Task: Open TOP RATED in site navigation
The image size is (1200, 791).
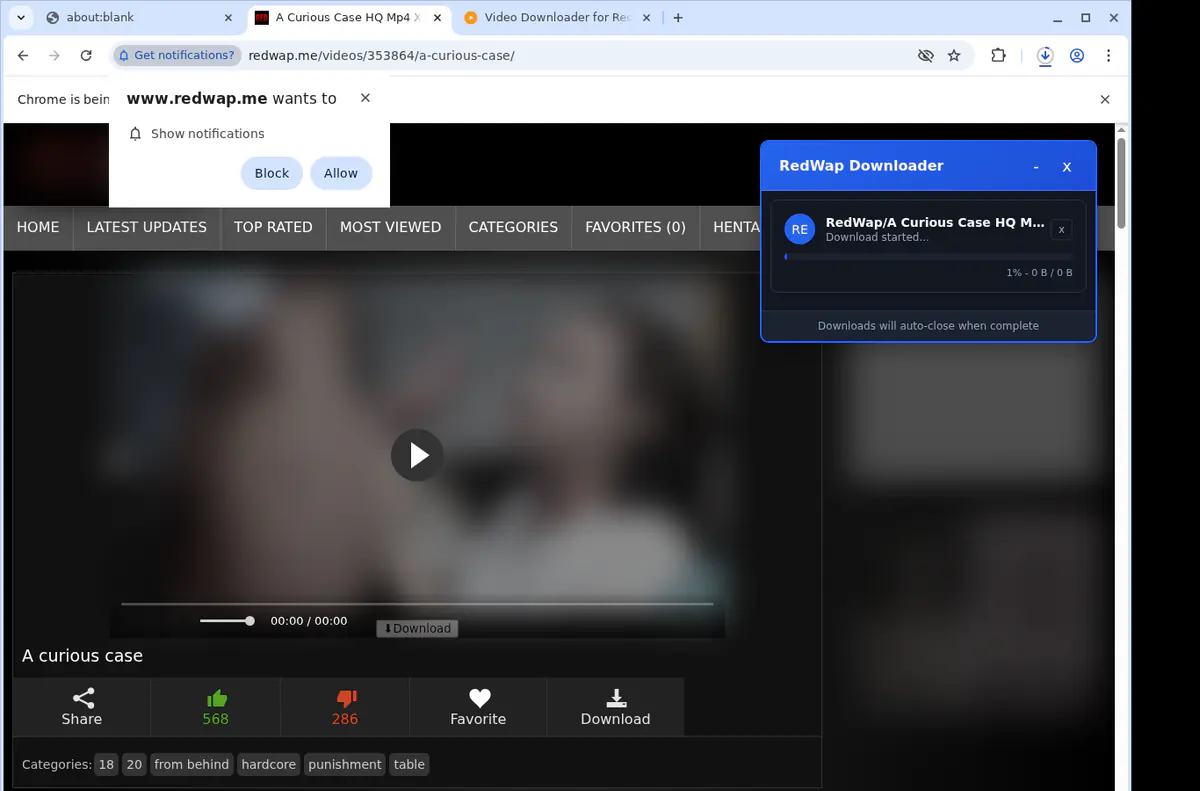Action: [273, 227]
